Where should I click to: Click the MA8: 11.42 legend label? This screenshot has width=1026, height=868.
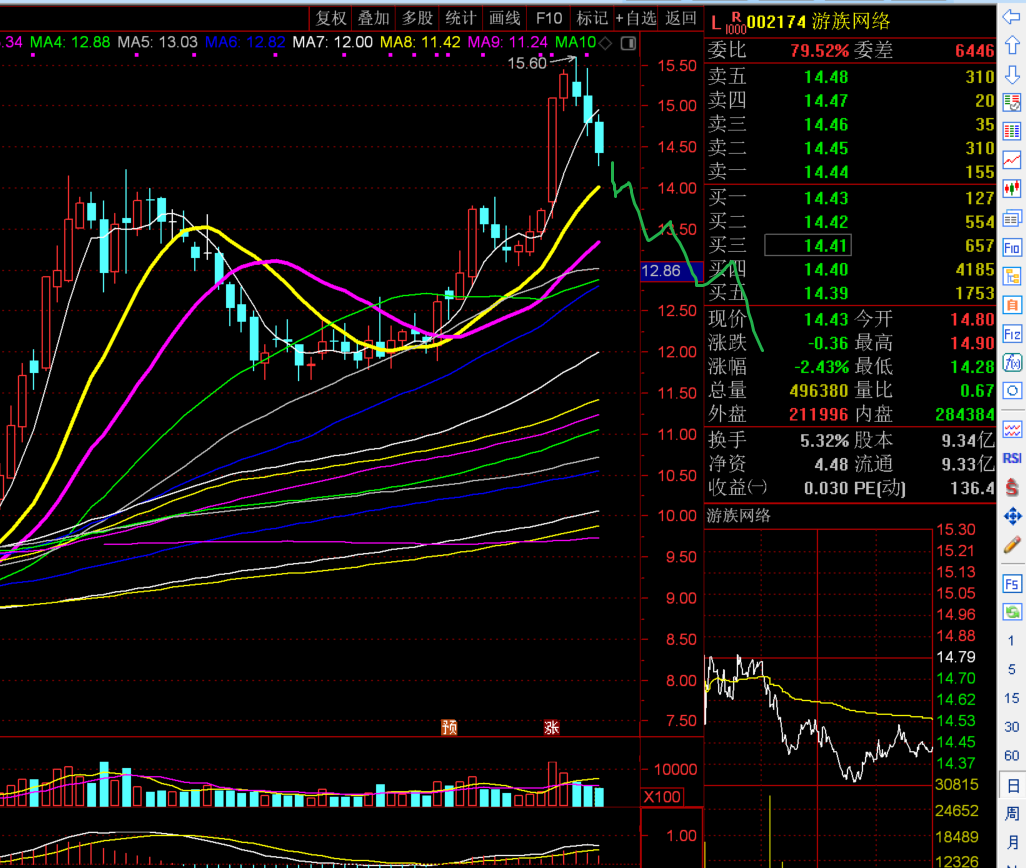(x=420, y=43)
